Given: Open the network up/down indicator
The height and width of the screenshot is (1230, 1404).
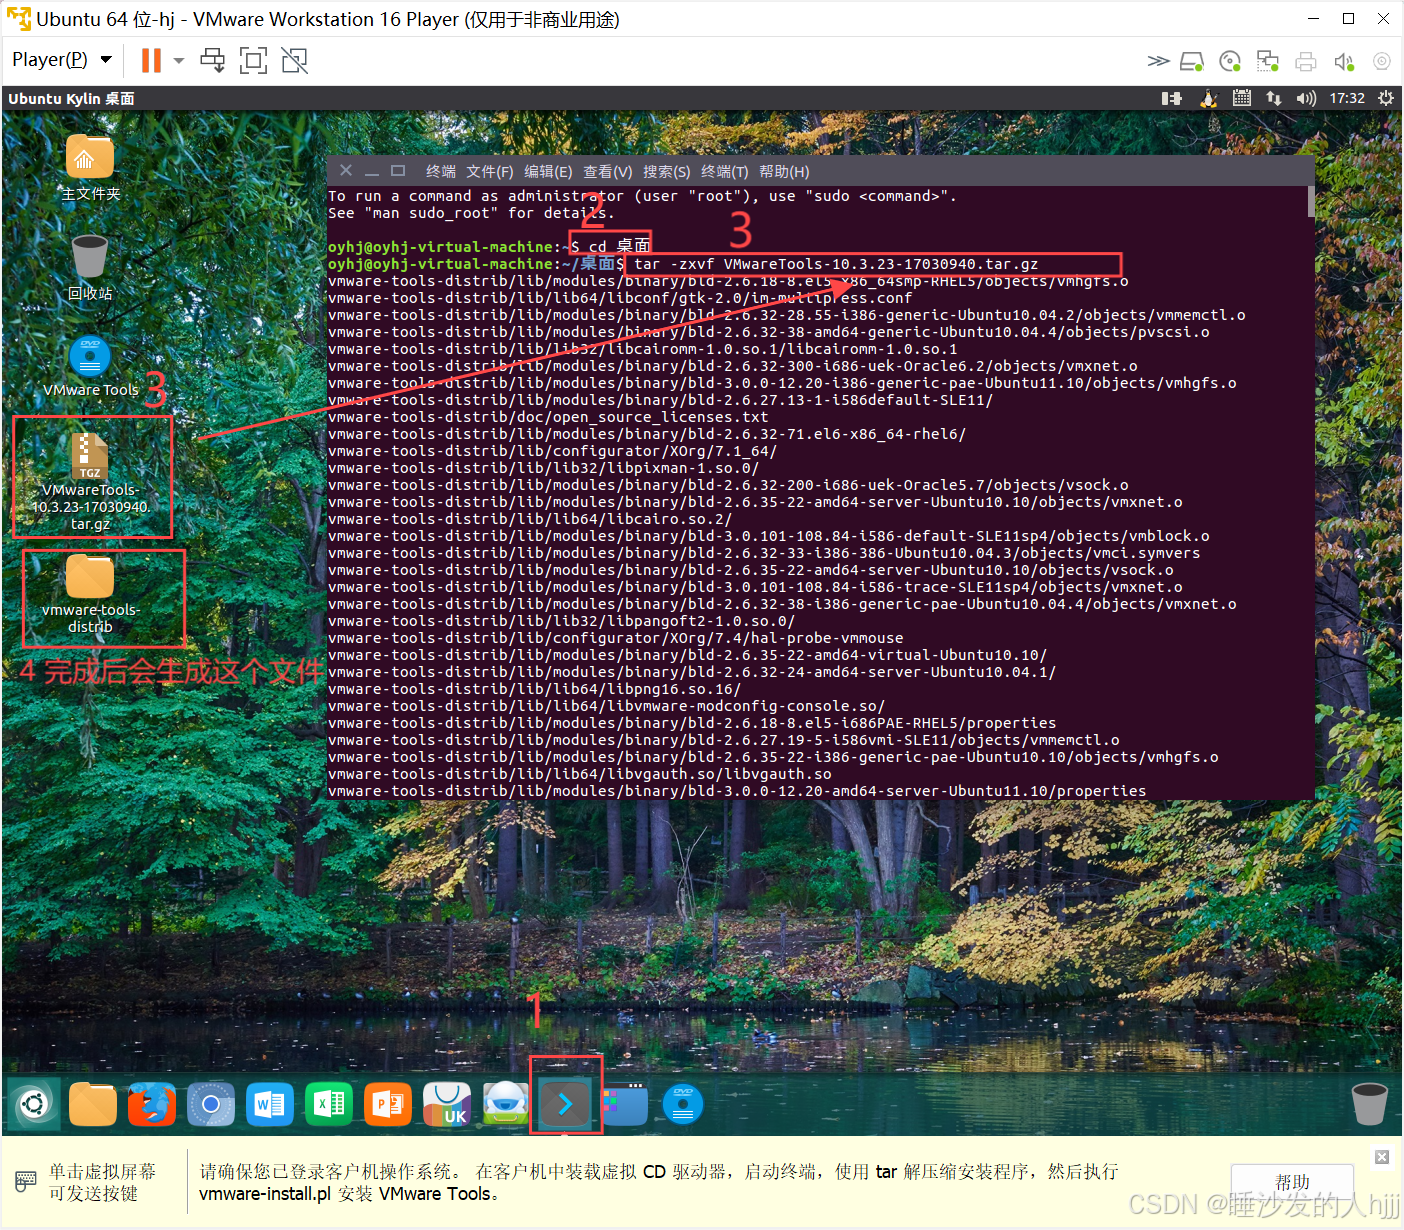Looking at the screenshot, I should coord(1274,98).
